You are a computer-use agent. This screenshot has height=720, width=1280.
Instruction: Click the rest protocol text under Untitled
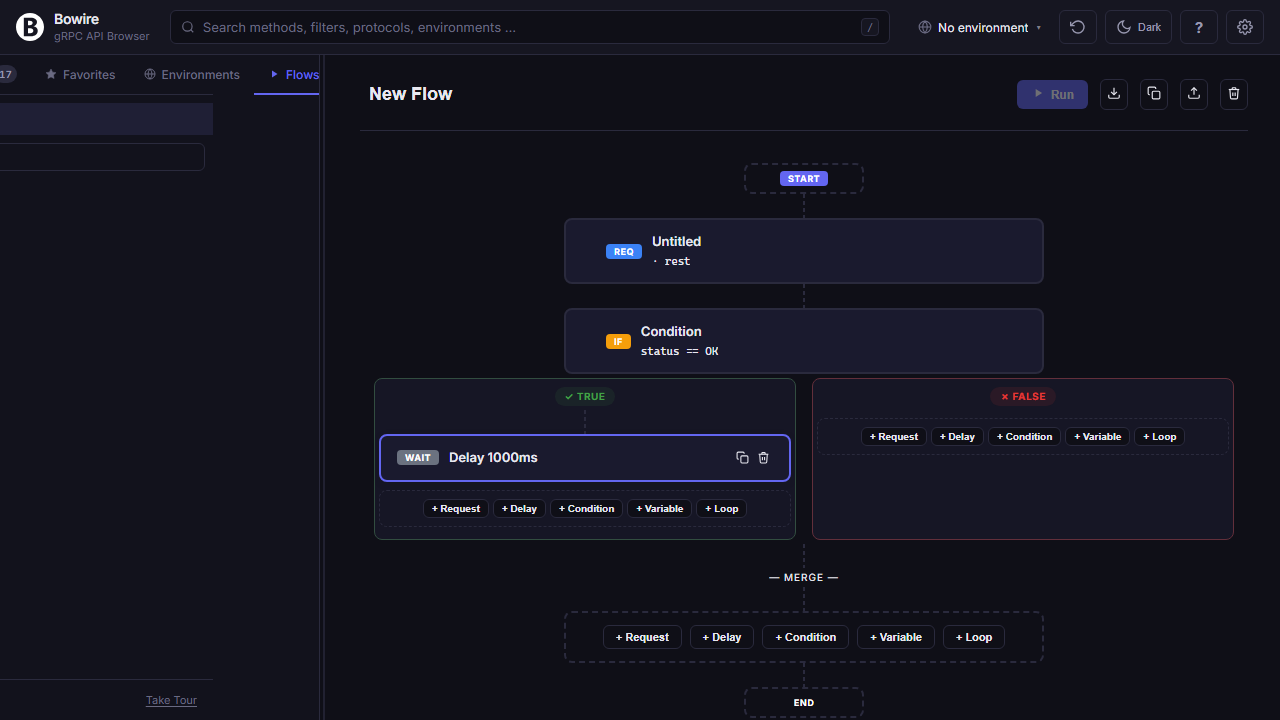(671, 262)
